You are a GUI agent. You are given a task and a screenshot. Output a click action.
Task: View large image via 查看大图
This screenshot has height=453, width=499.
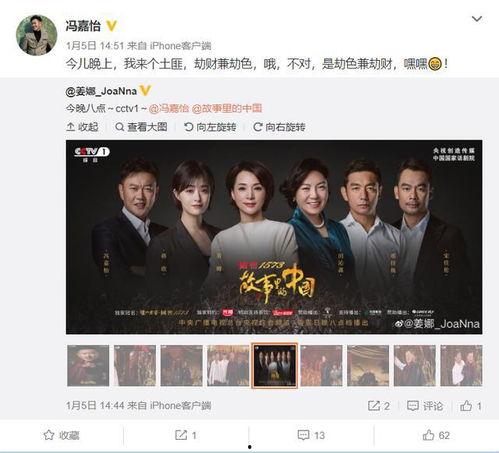tap(141, 127)
